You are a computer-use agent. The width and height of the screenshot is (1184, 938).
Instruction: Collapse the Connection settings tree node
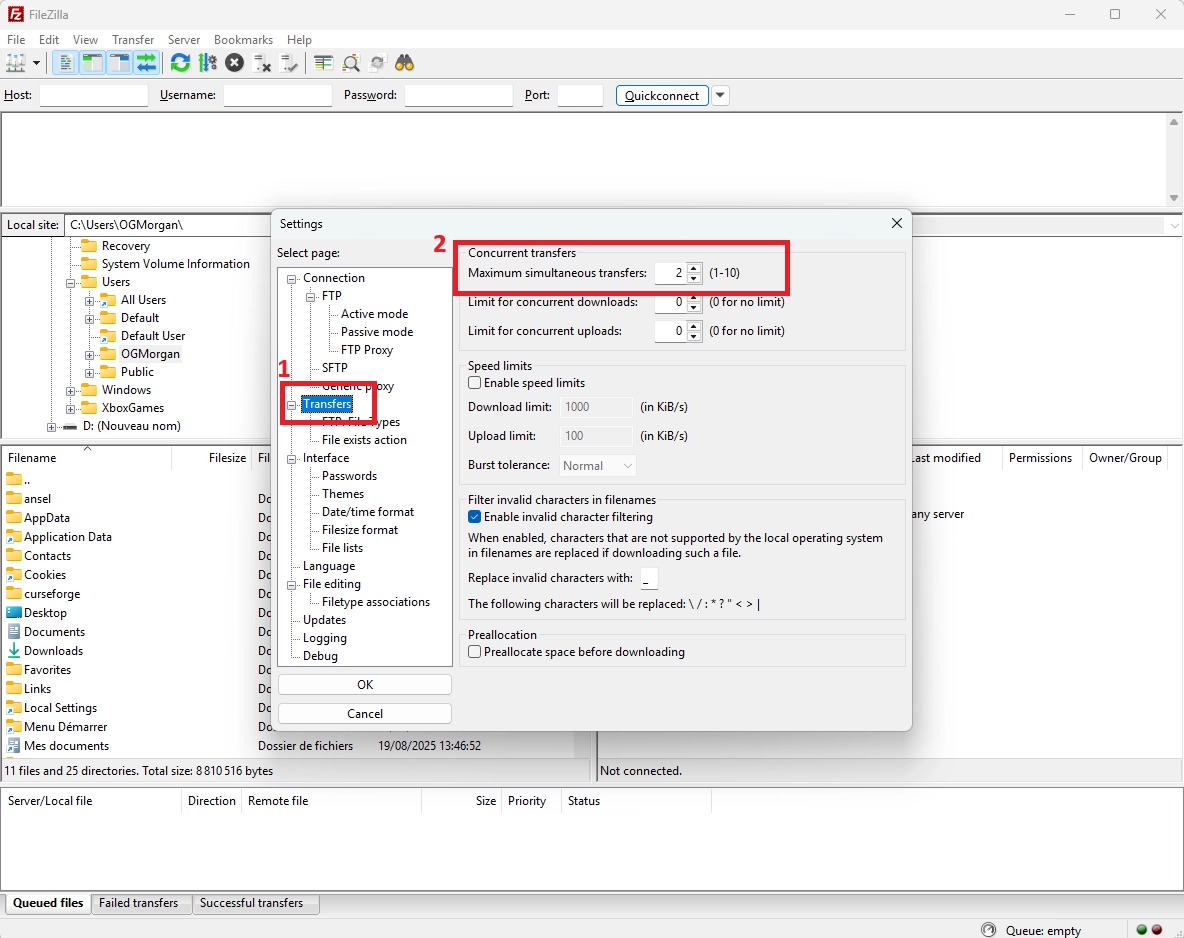click(291, 279)
